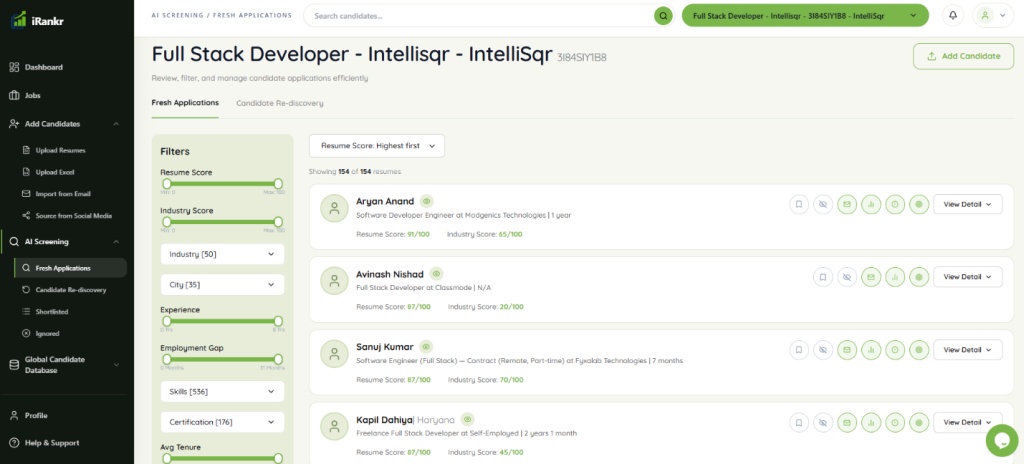
Task: Click the iRankr logo
Action: coord(37,20)
